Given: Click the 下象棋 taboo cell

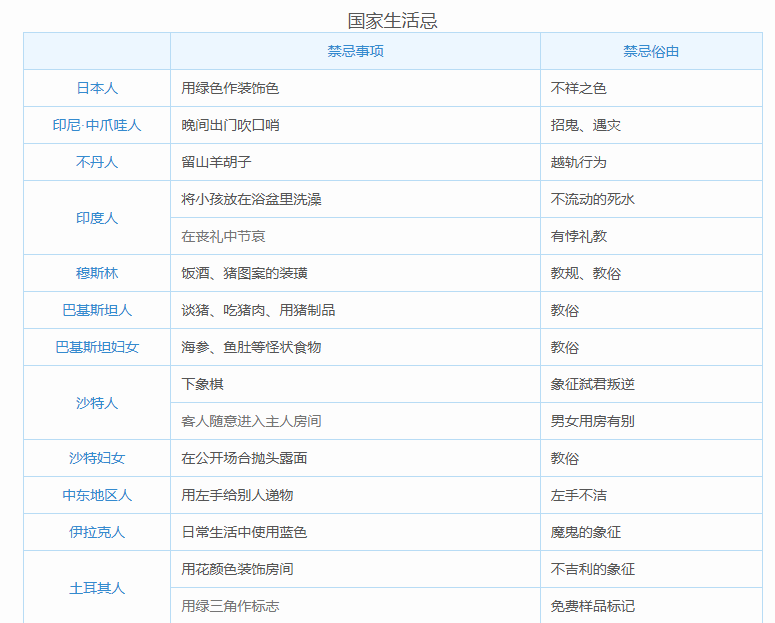Looking at the screenshot, I should pos(202,384).
